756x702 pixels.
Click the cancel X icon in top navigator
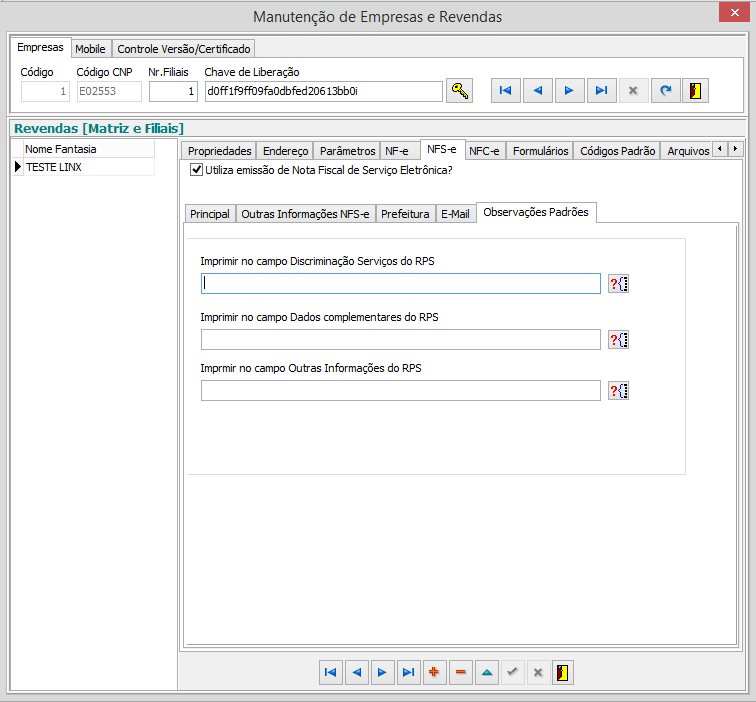[633, 91]
